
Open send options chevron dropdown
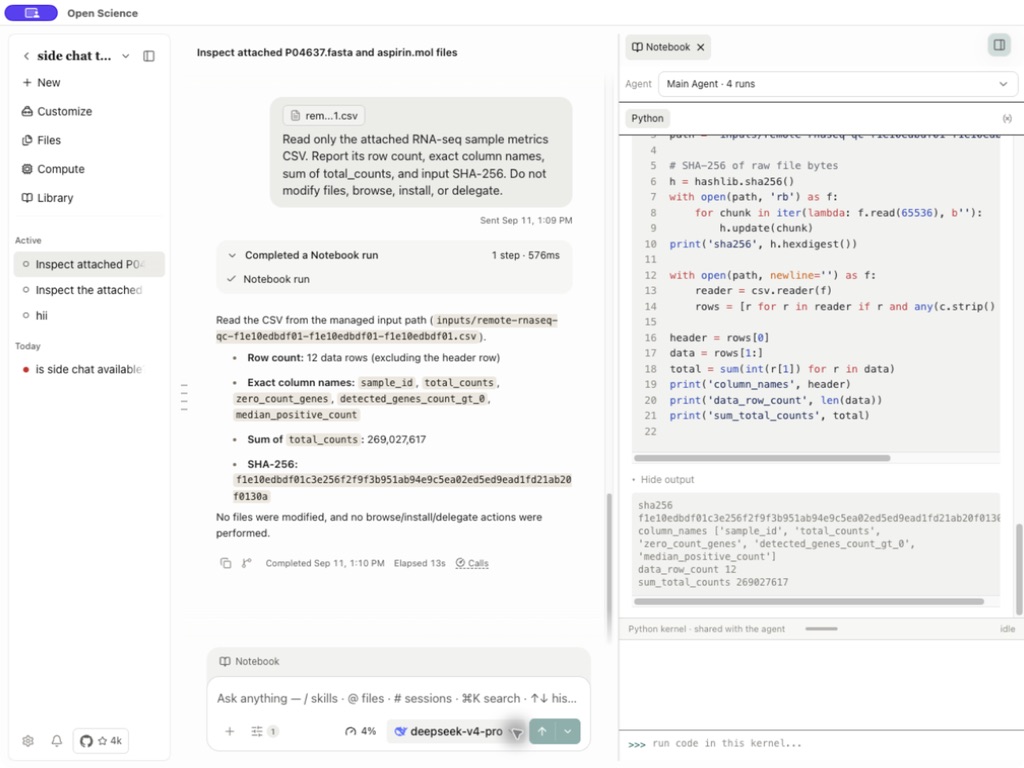(x=568, y=732)
